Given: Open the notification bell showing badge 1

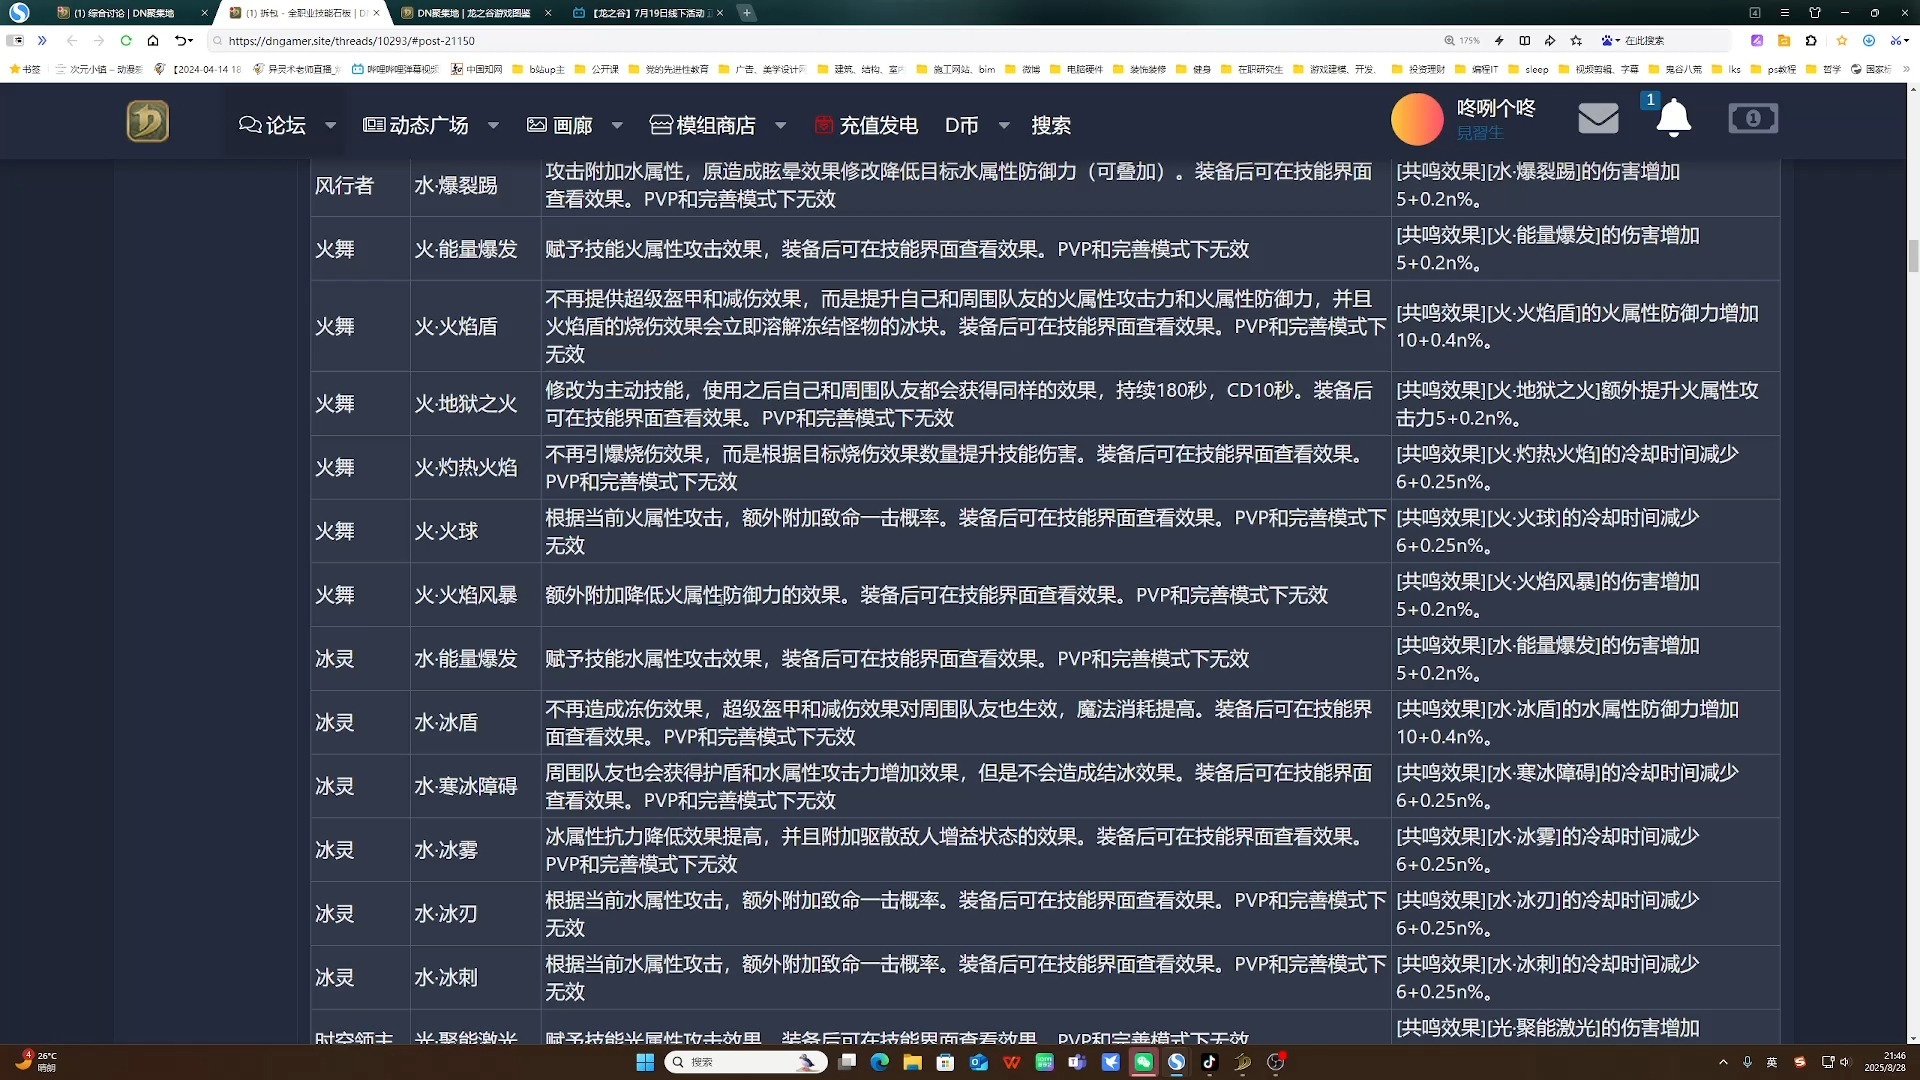Looking at the screenshot, I should [x=1672, y=118].
